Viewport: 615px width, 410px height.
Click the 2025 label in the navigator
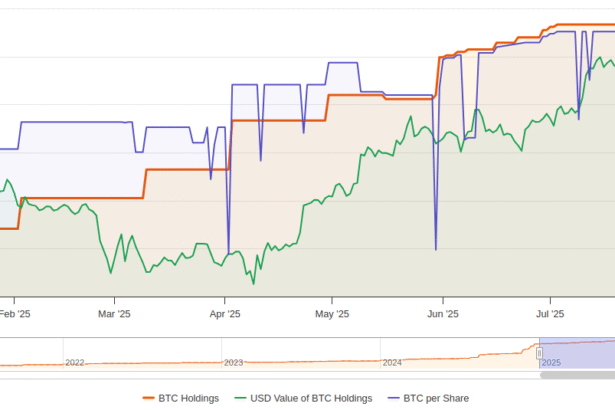[x=552, y=362]
